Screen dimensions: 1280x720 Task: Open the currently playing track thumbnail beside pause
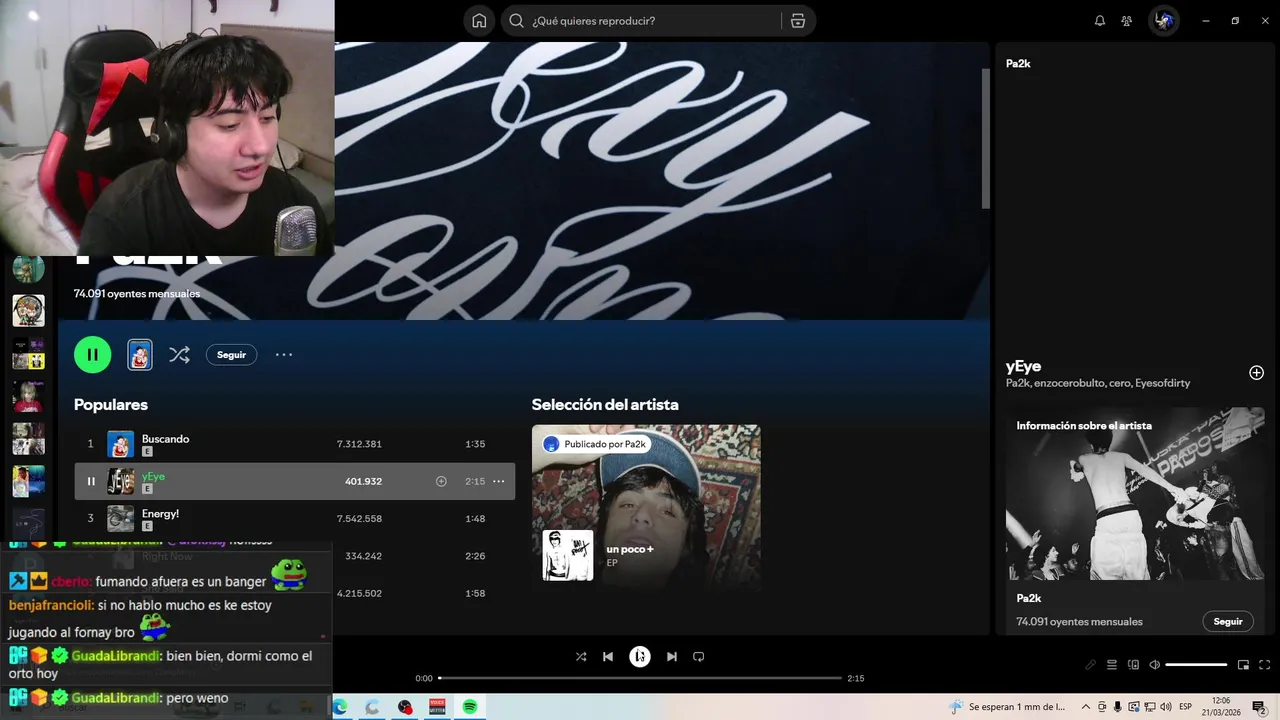pyautogui.click(x=140, y=354)
